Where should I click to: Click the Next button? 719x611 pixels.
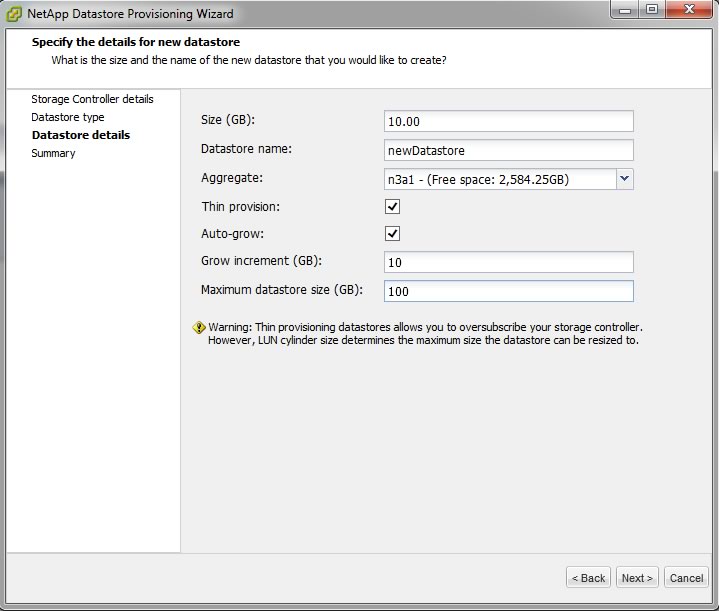coord(637,578)
